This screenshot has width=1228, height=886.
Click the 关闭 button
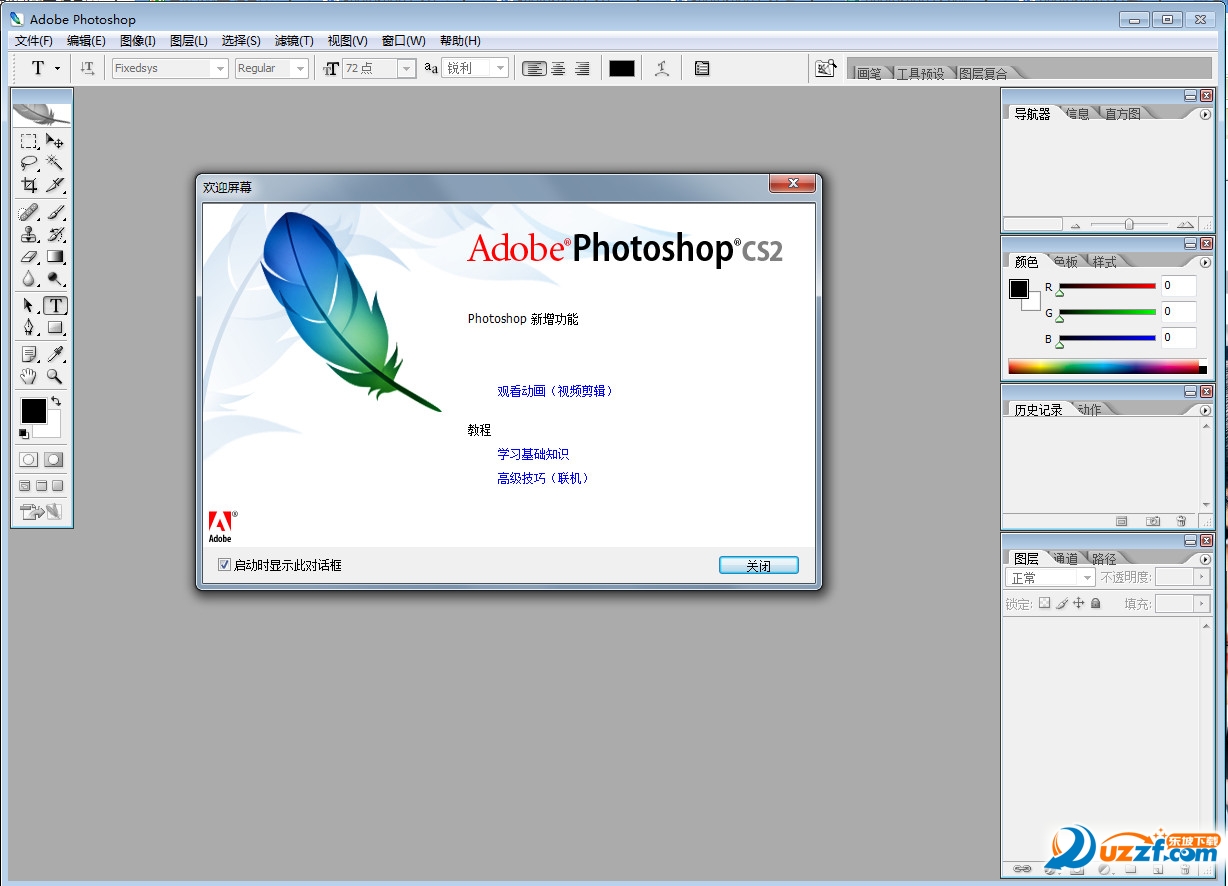pos(759,565)
